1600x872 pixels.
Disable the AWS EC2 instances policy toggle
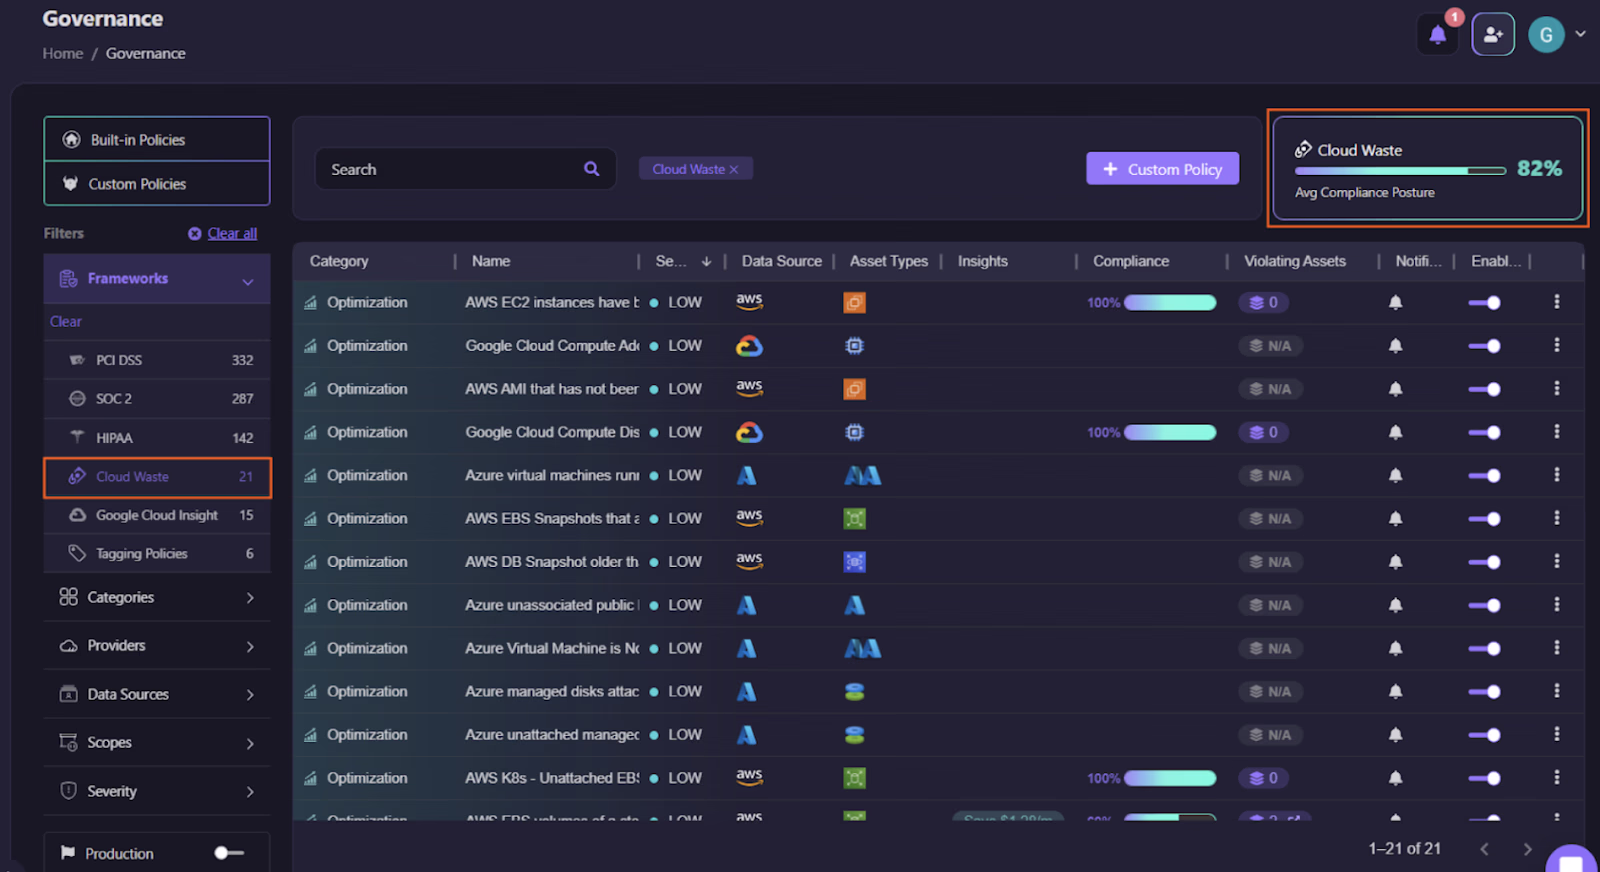pyautogui.click(x=1484, y=302)
